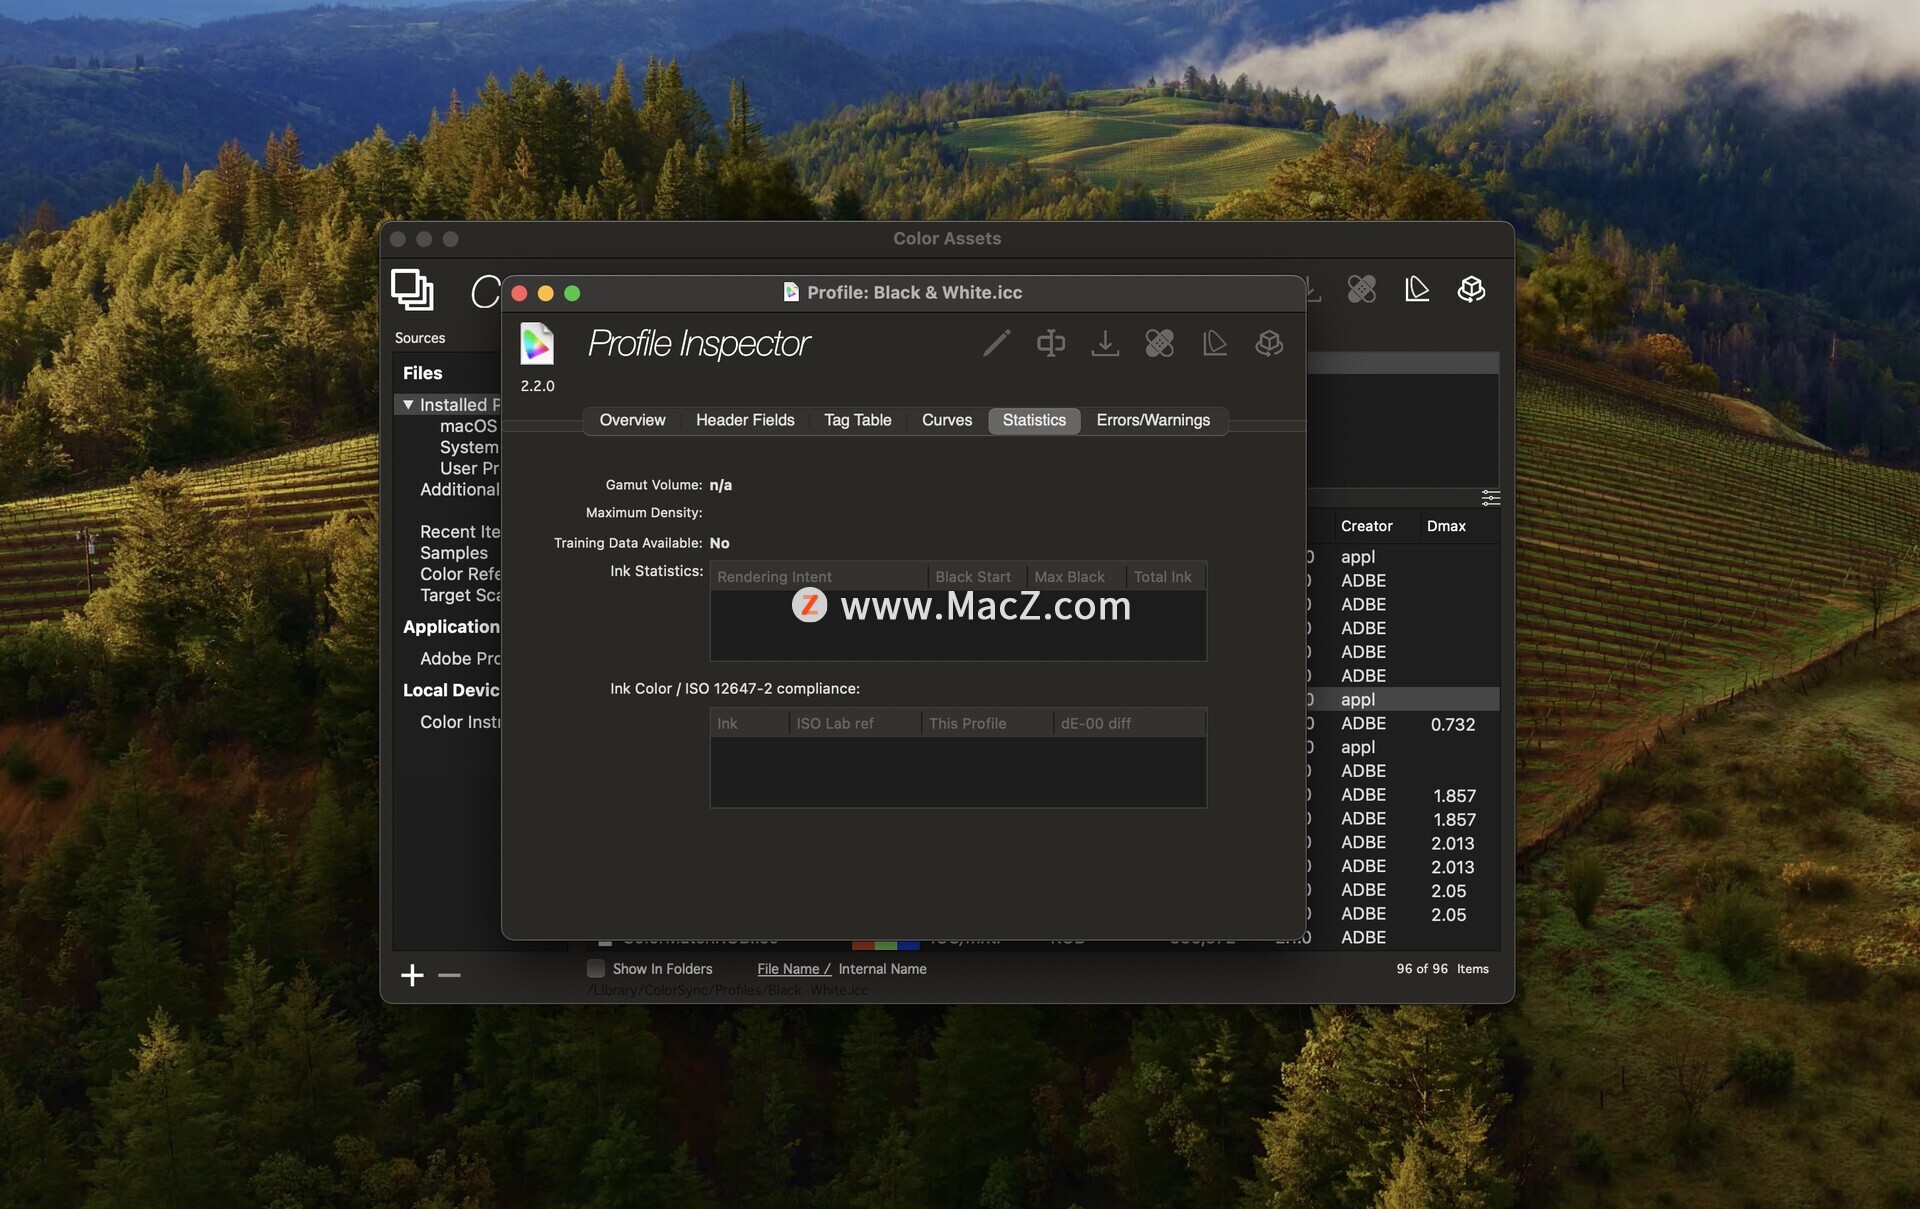Select the highlighted appl creator row
The height and width of the screenshot is (1209, 1920).
tap(1403, 699)
